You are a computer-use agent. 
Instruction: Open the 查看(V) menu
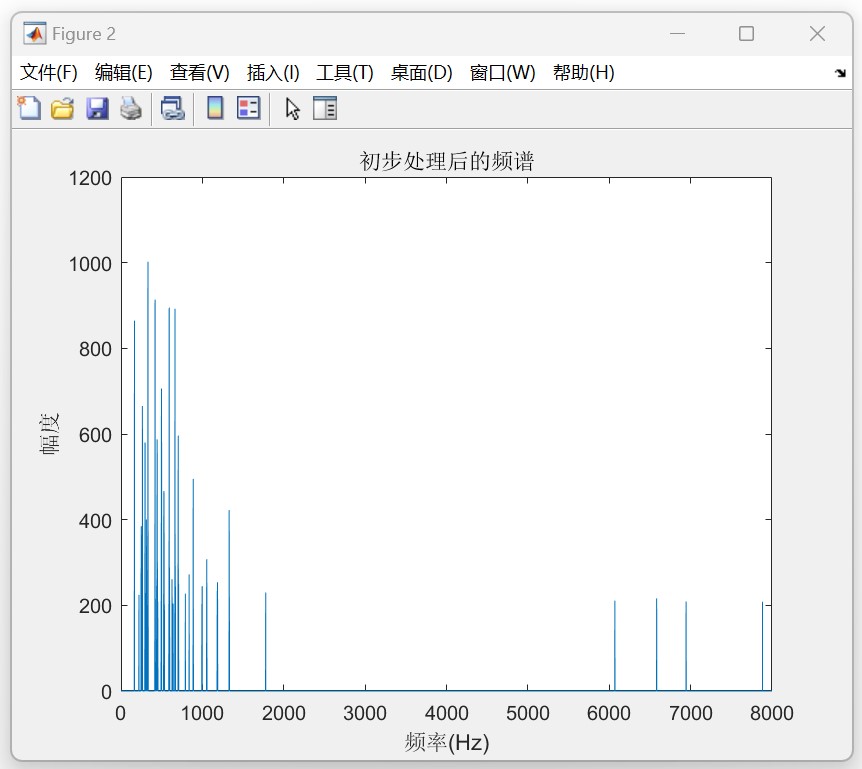[200, 73]
